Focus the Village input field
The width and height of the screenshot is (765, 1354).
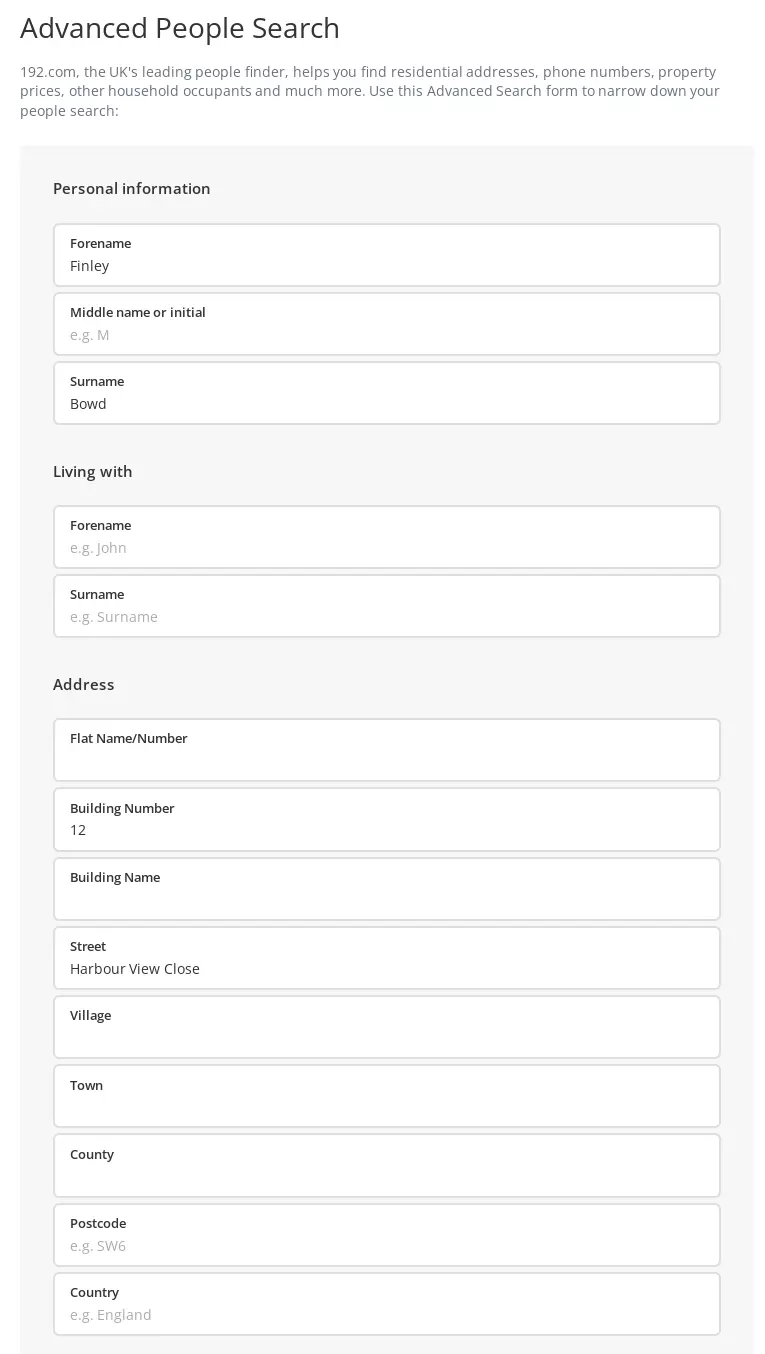(x=386, y=1027)
